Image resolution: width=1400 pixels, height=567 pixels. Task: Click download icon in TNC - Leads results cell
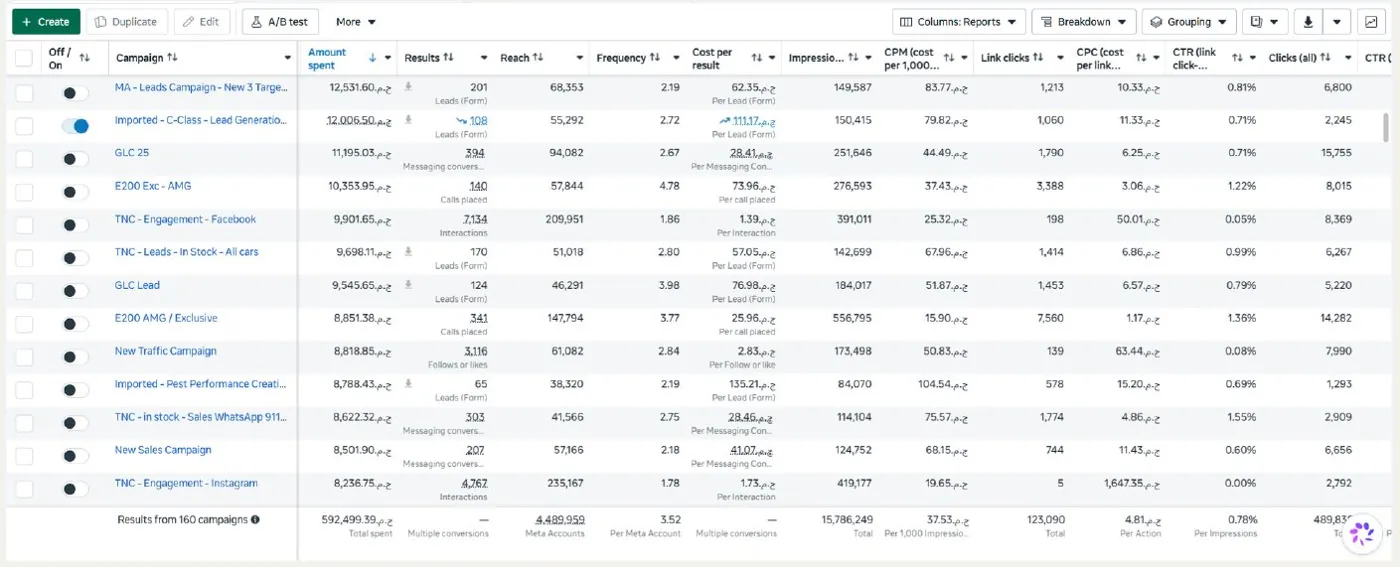(x=408, y=252)
